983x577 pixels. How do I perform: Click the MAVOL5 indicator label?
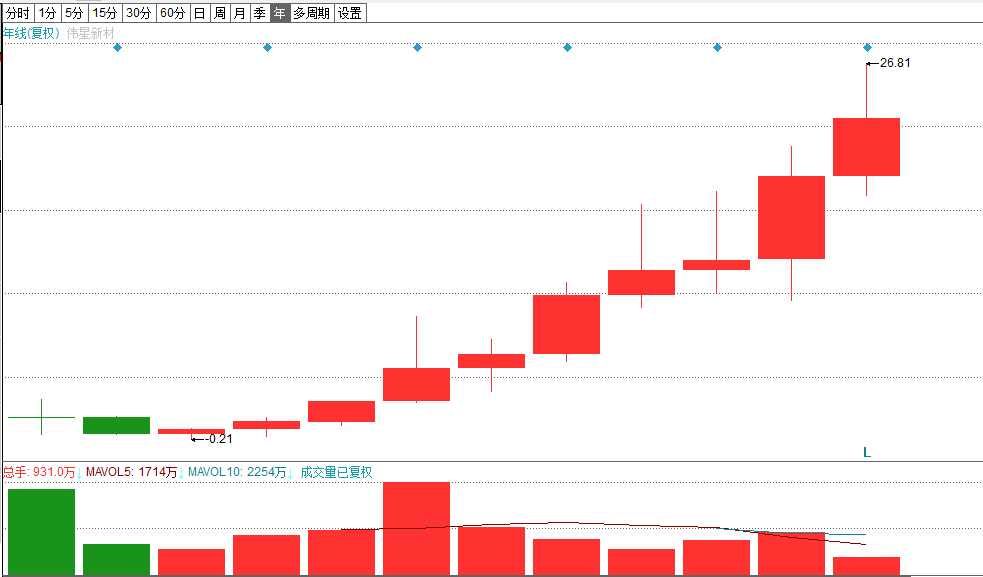131,472
